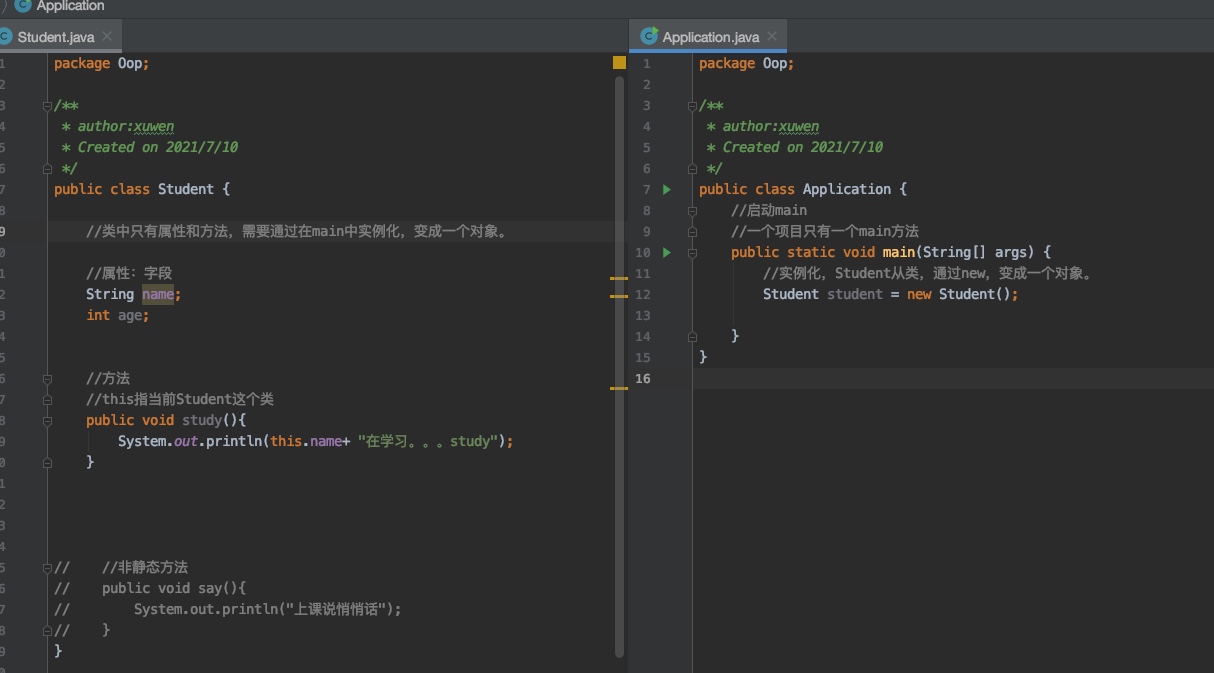
Task: Collapse the Javadoc comment in Application.java
Action: pyautogui.click(x=692, y=106)
